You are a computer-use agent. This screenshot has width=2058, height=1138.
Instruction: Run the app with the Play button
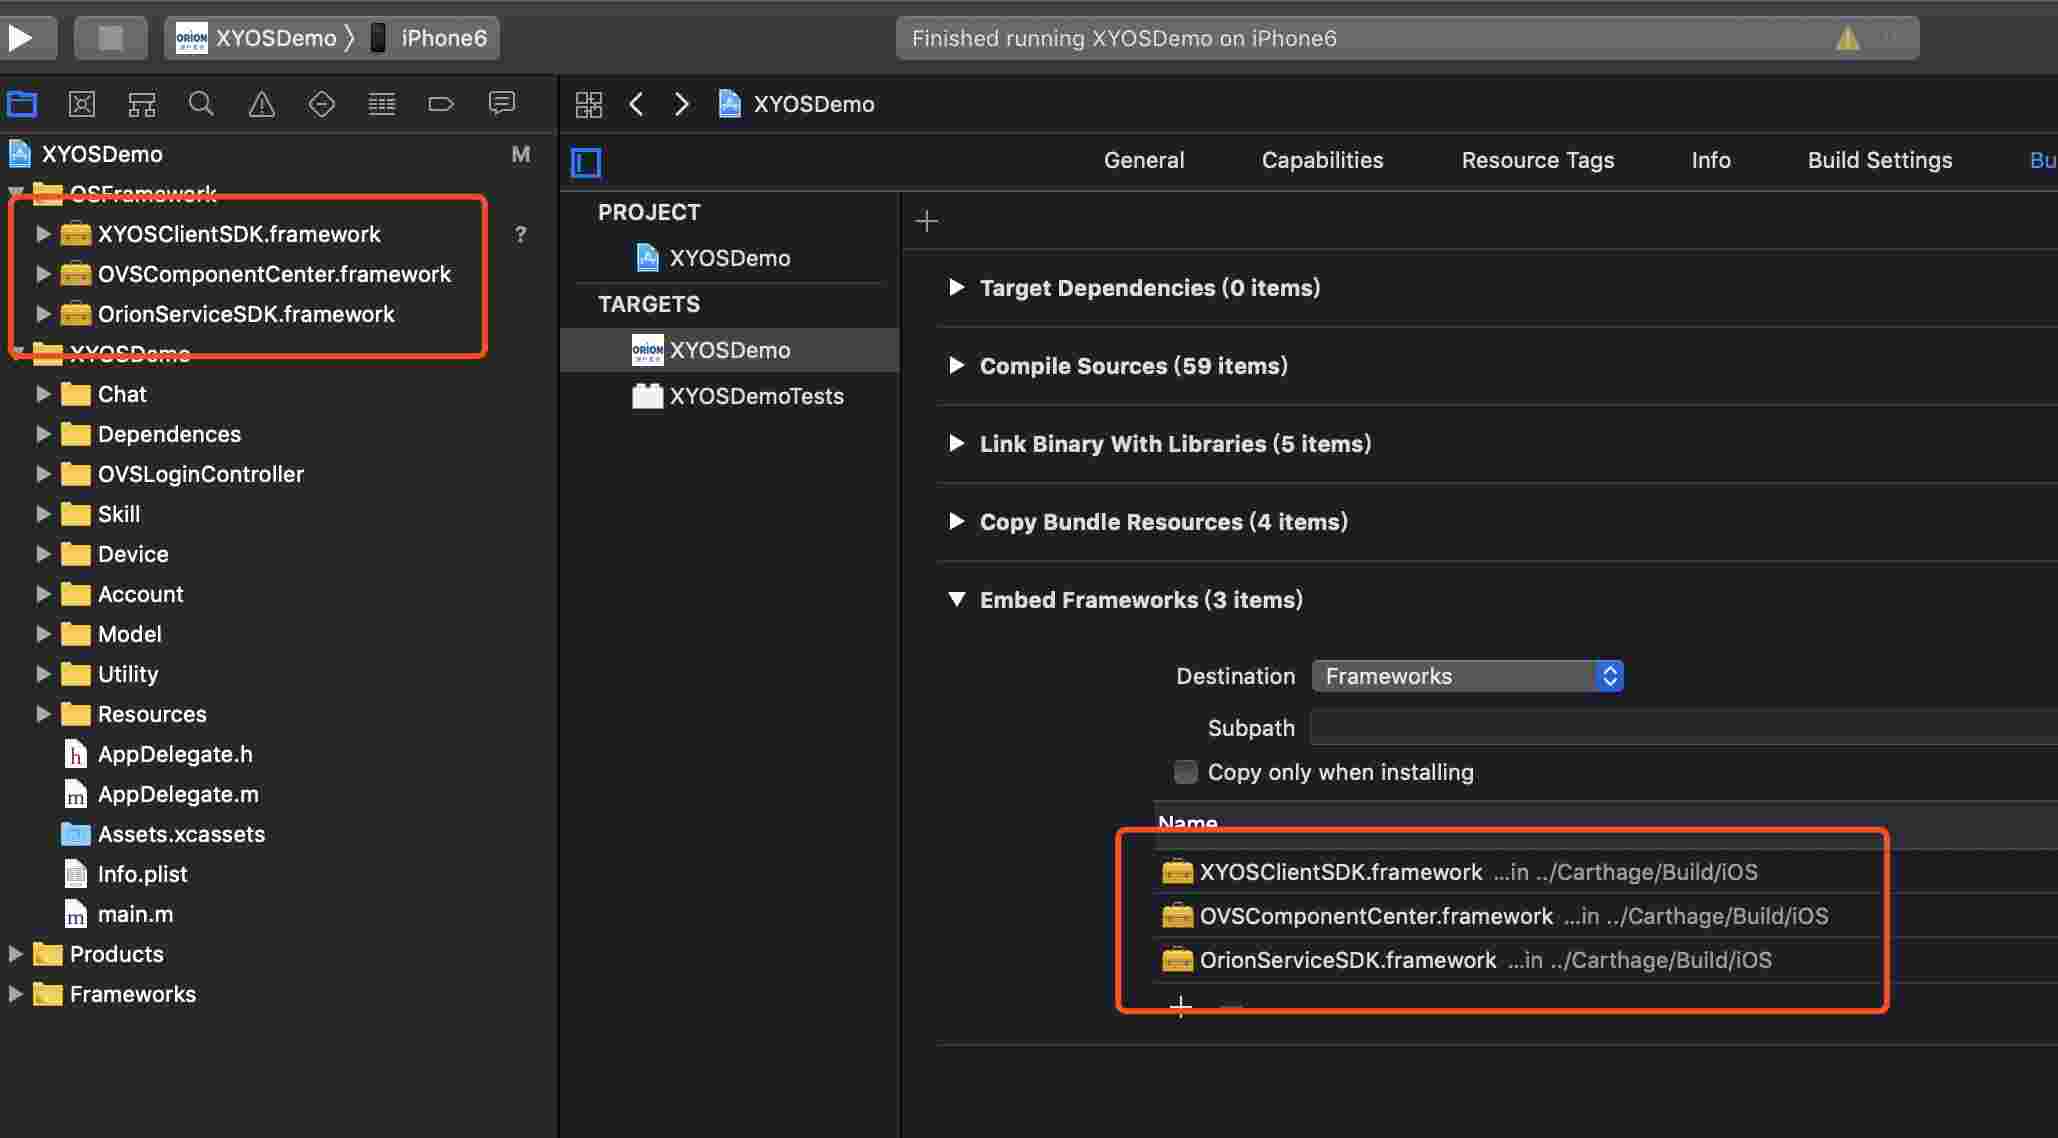click(21, 38)
